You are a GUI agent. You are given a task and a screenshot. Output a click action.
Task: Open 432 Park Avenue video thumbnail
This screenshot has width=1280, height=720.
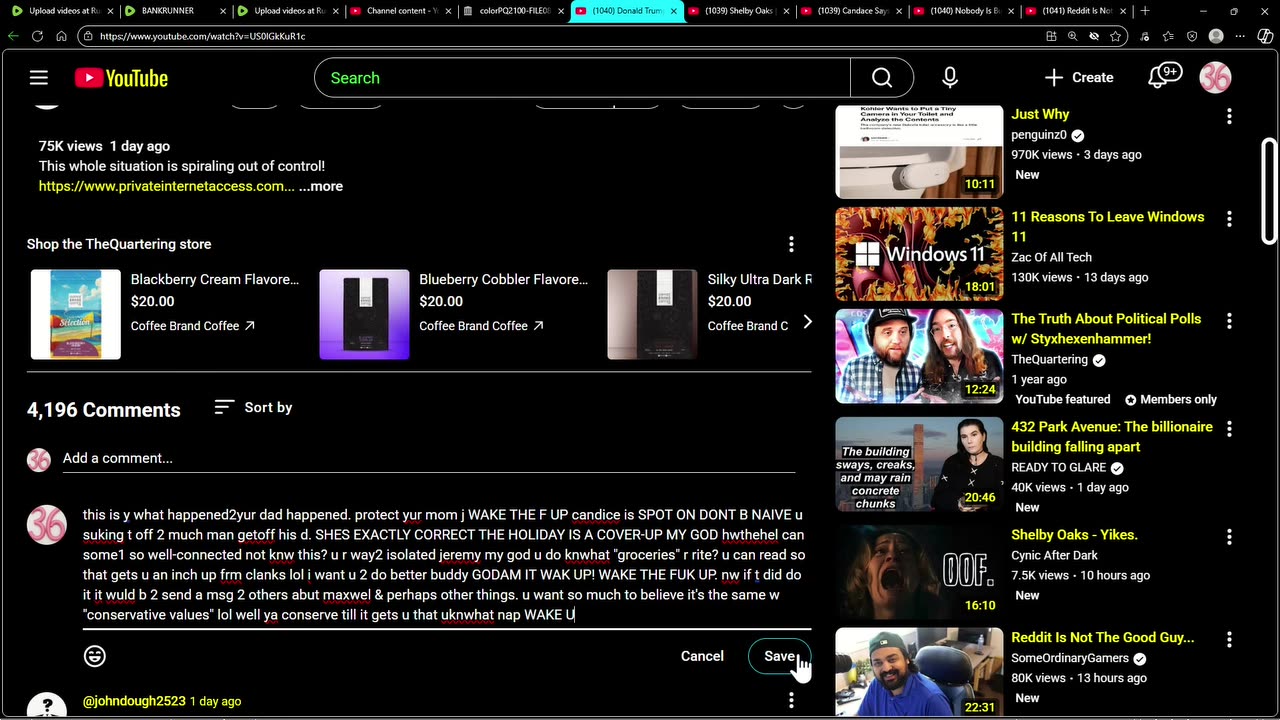[x=919, y=464]
